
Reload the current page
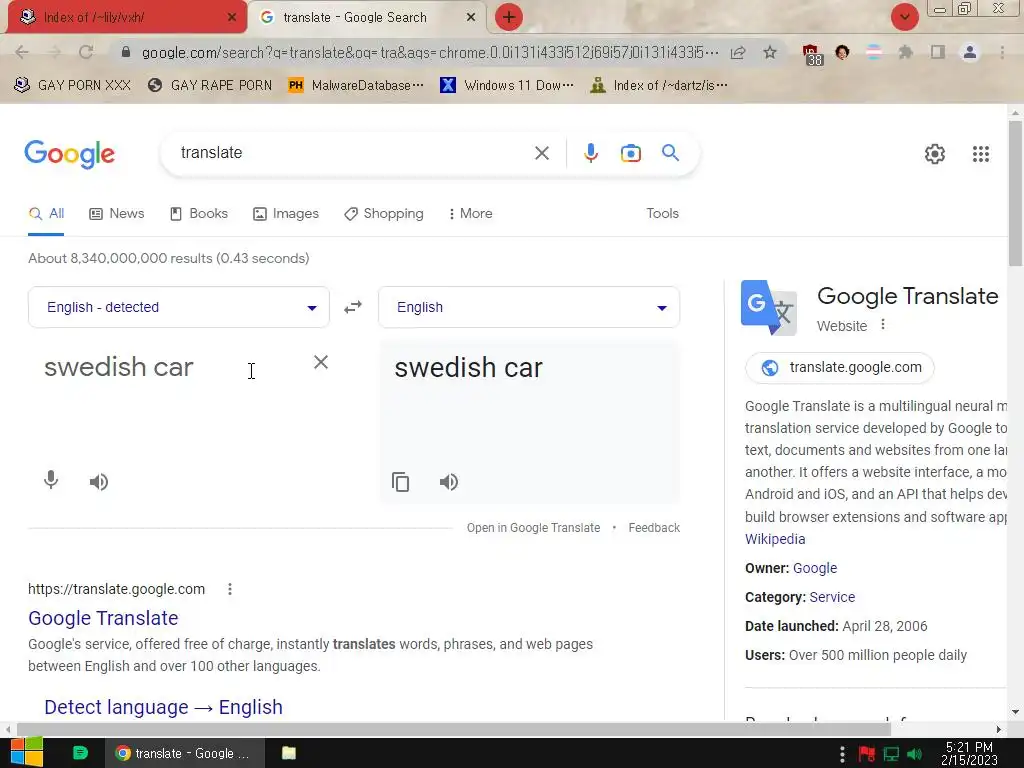pos(86,52)
